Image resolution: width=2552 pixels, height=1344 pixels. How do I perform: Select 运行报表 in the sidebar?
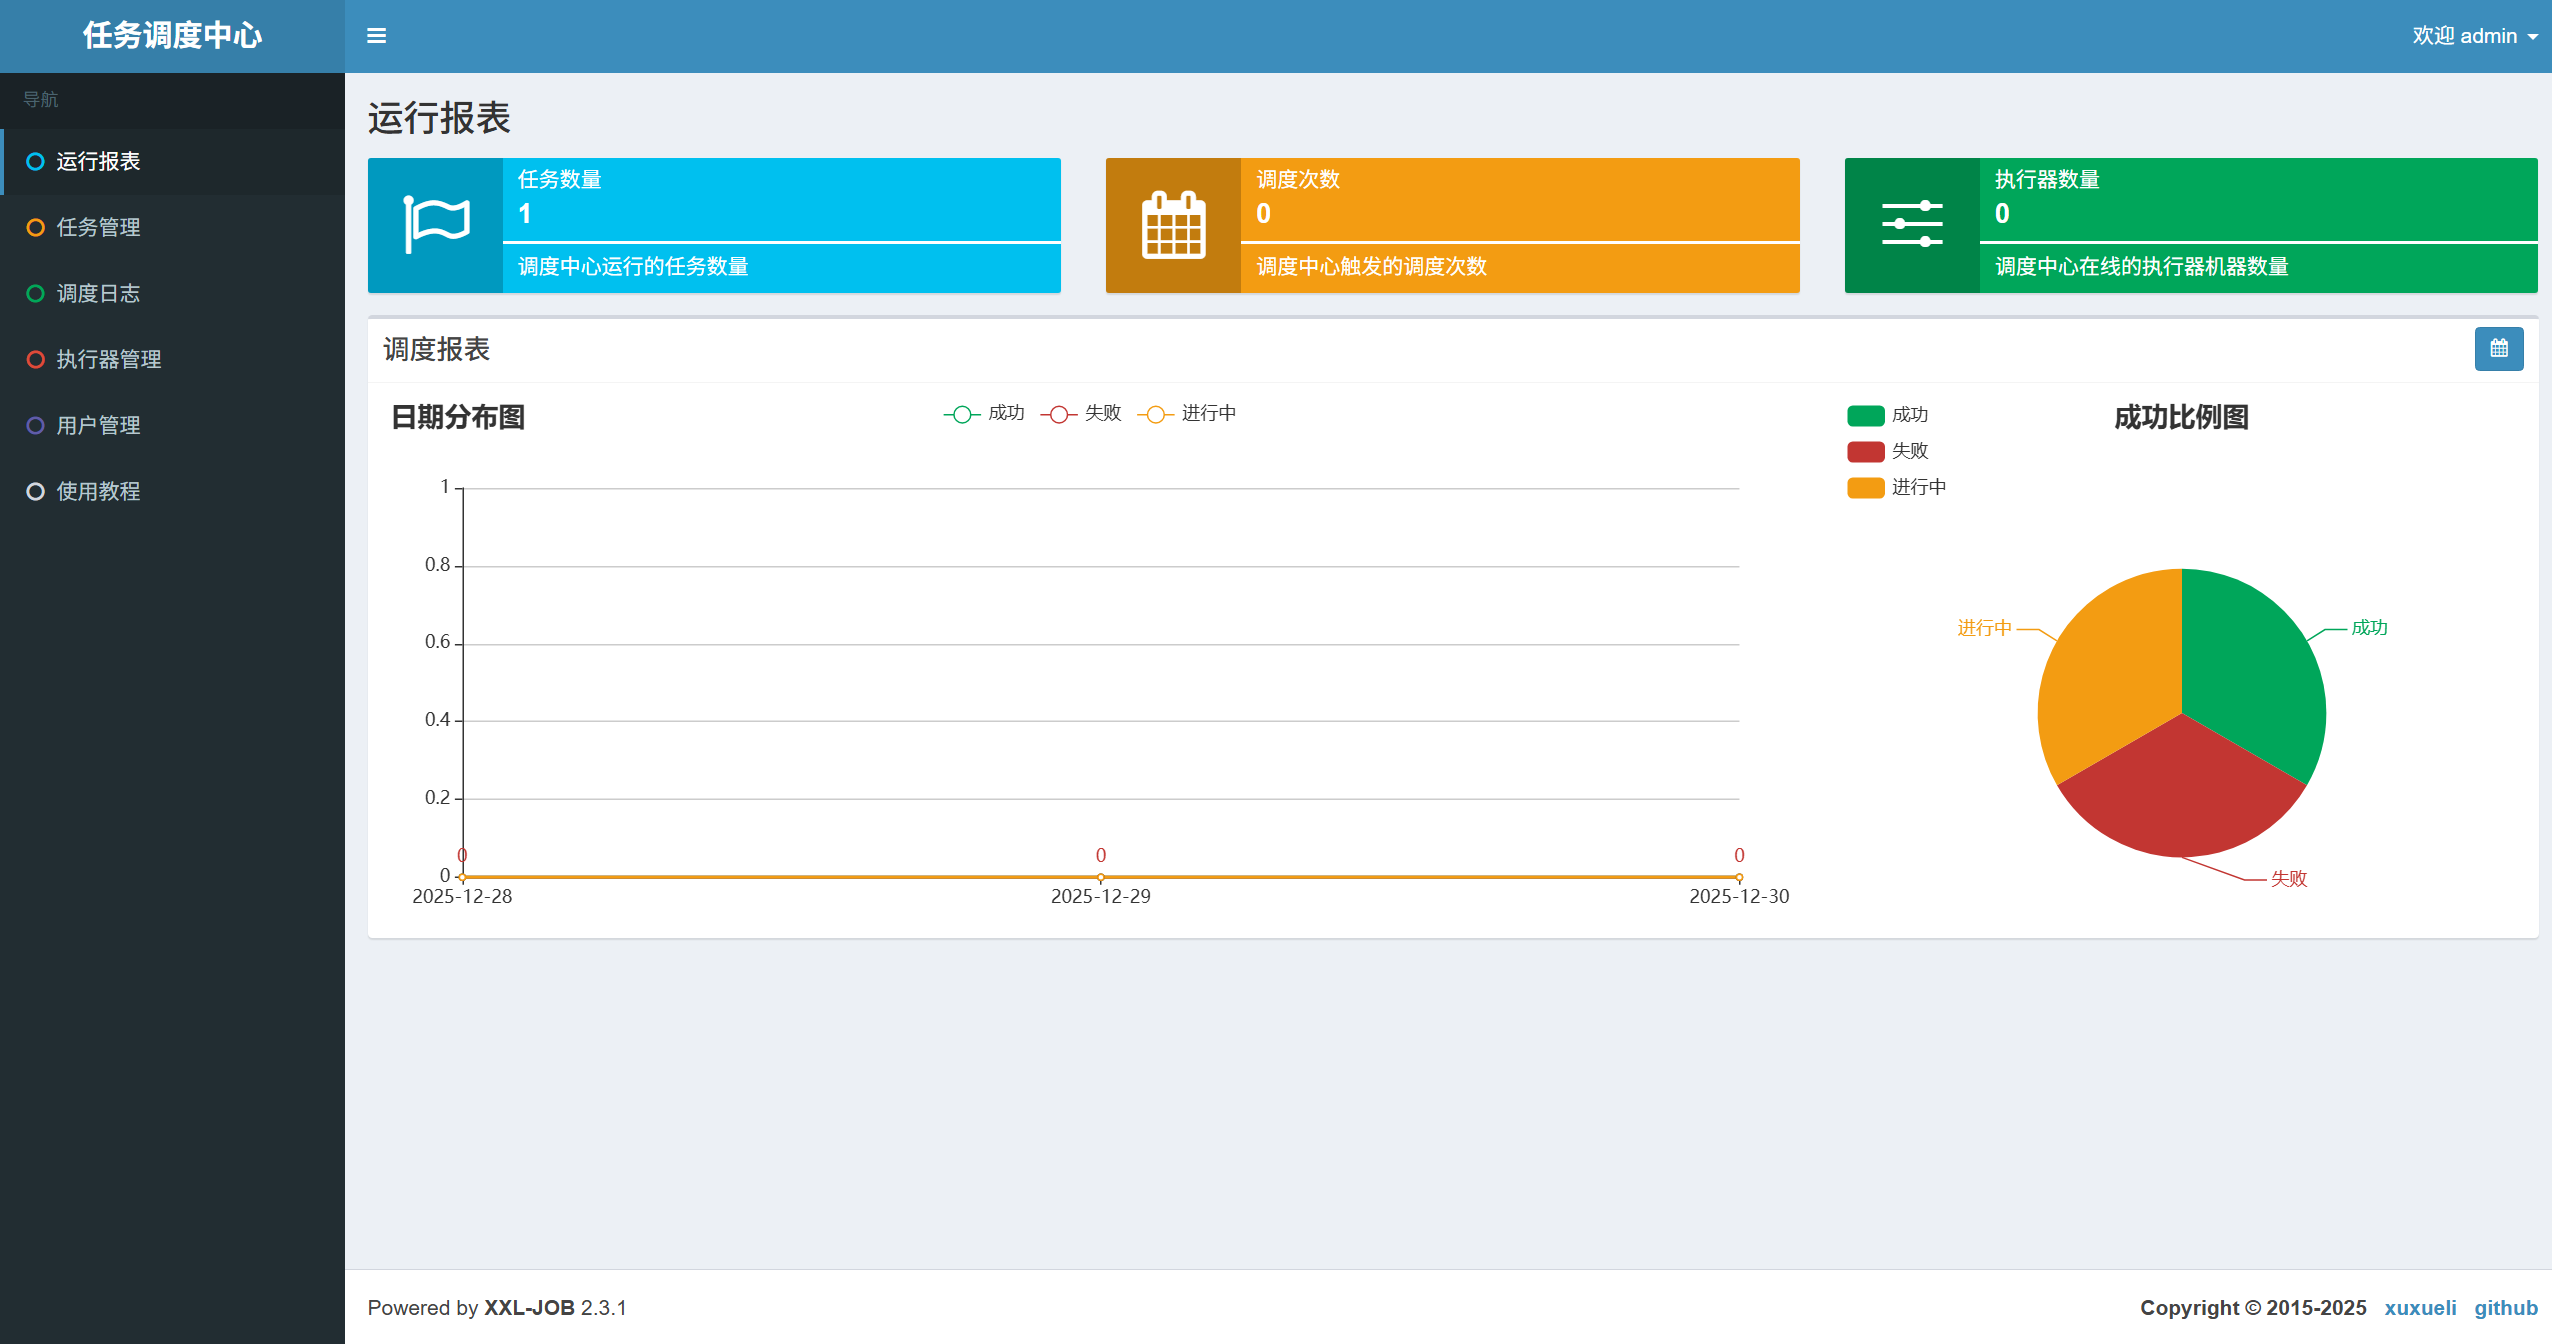click(98, 161)
